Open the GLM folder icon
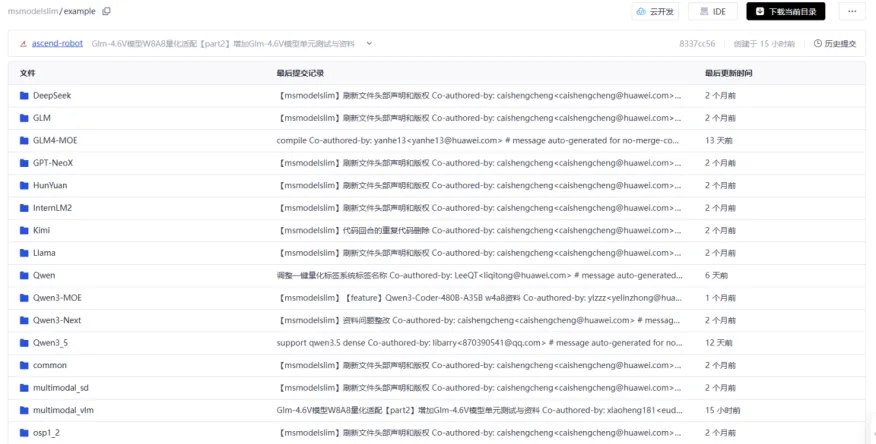 24,118
